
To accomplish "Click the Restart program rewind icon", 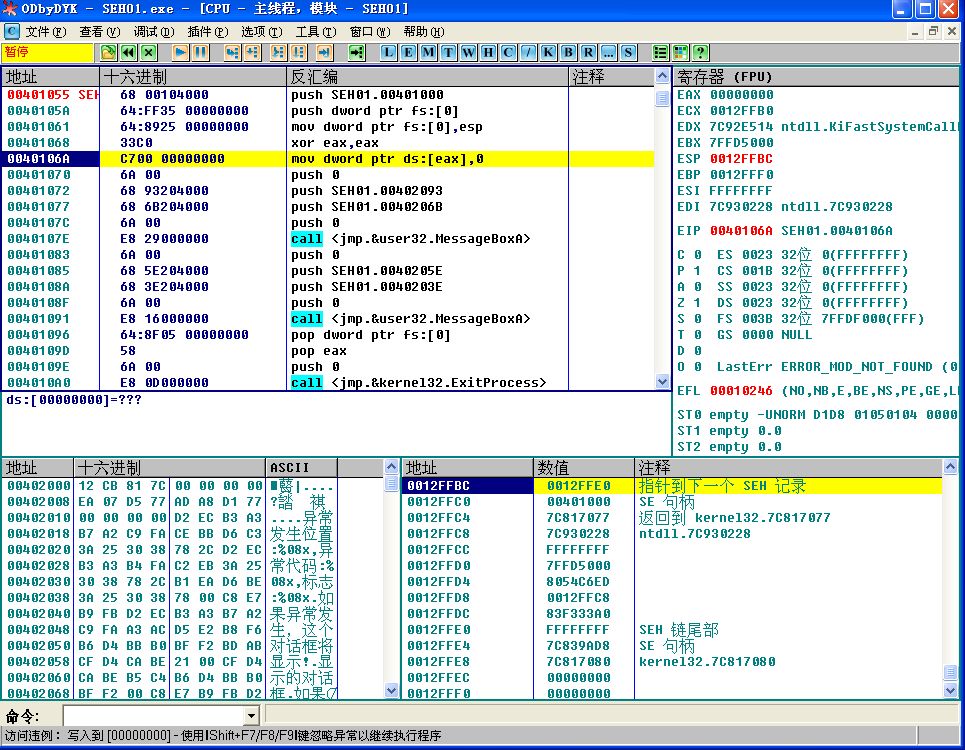I will [x=128, y=53].
